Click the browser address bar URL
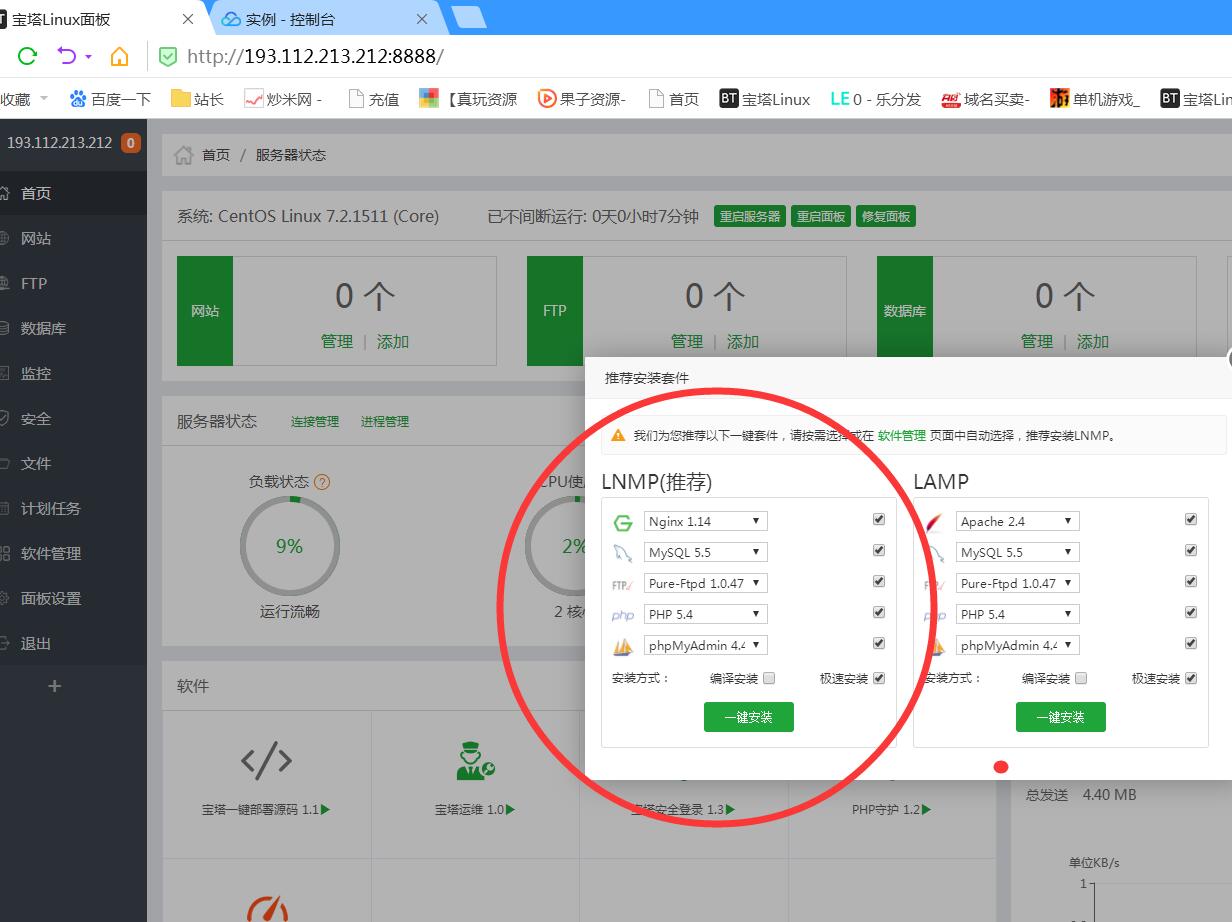The height and width of the screenshot is (922, 1232). 315,56
